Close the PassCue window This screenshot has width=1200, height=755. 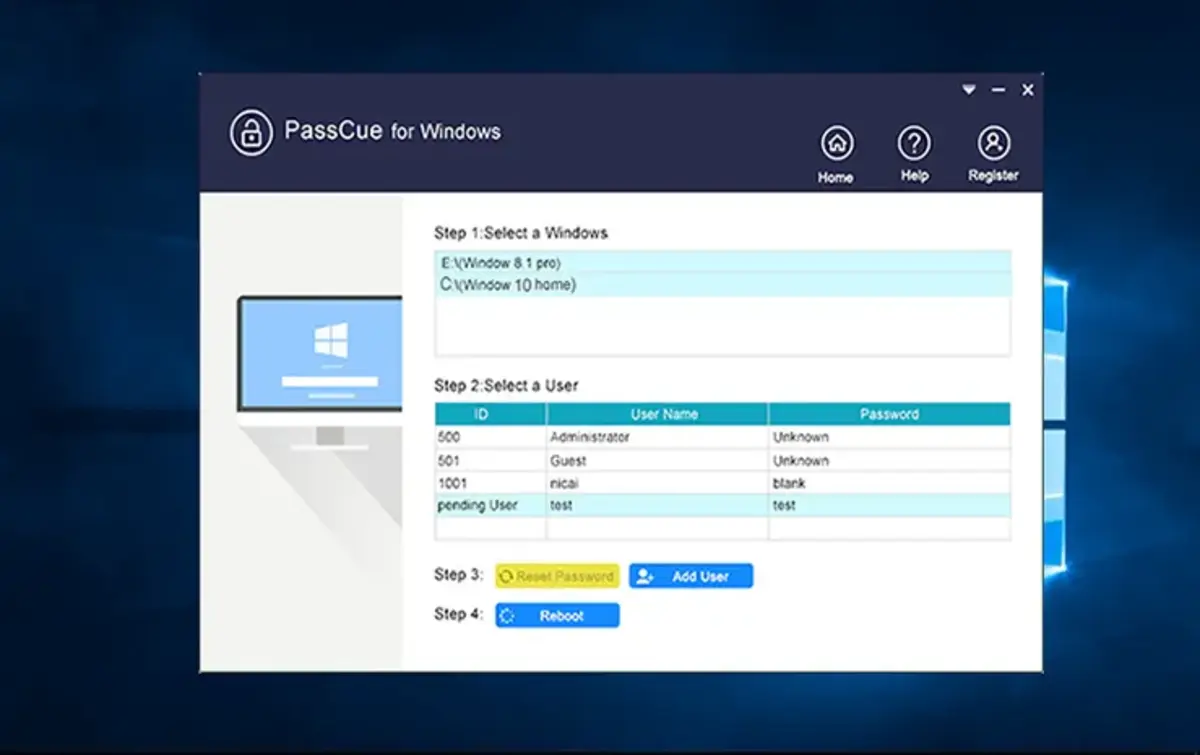(x=1027, y=90)
